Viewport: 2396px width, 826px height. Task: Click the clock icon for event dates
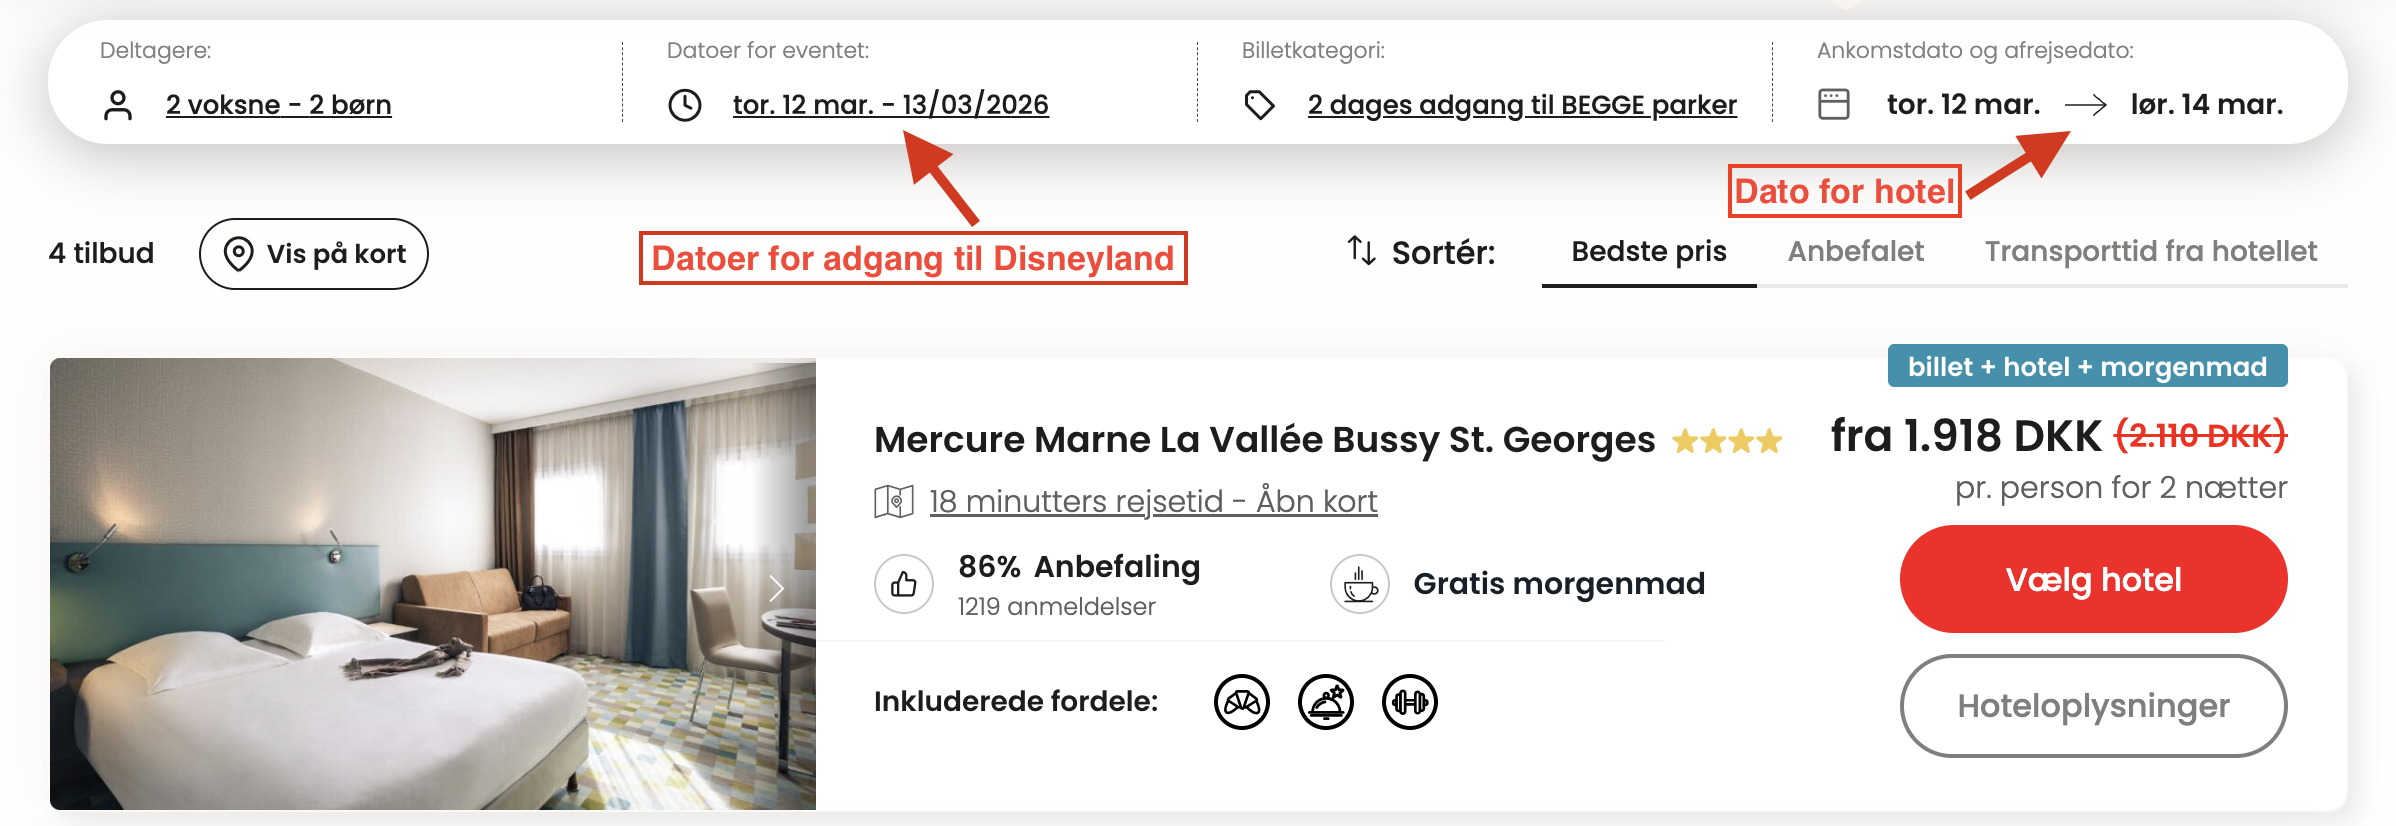coord(685,105)
